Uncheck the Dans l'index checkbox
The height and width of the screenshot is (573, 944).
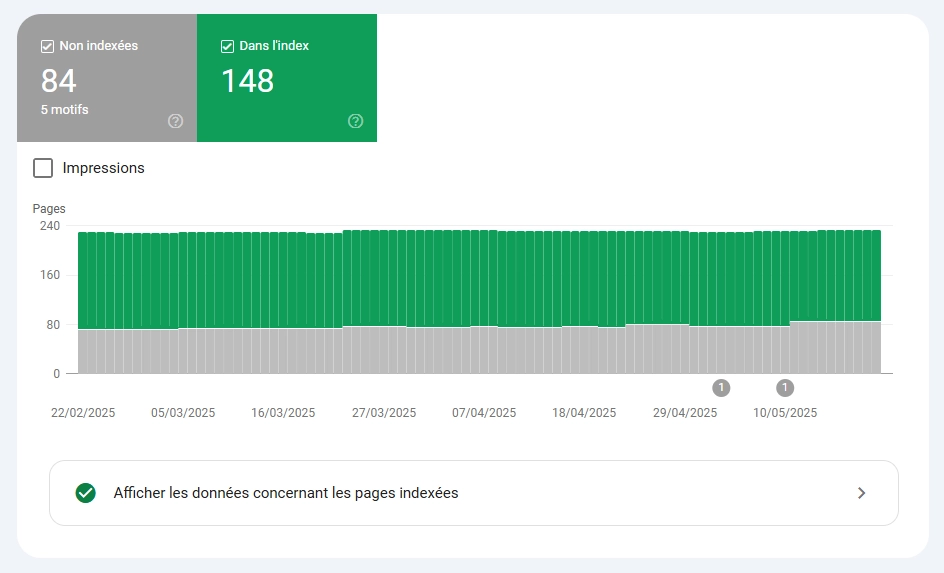(x=227, y=46)
